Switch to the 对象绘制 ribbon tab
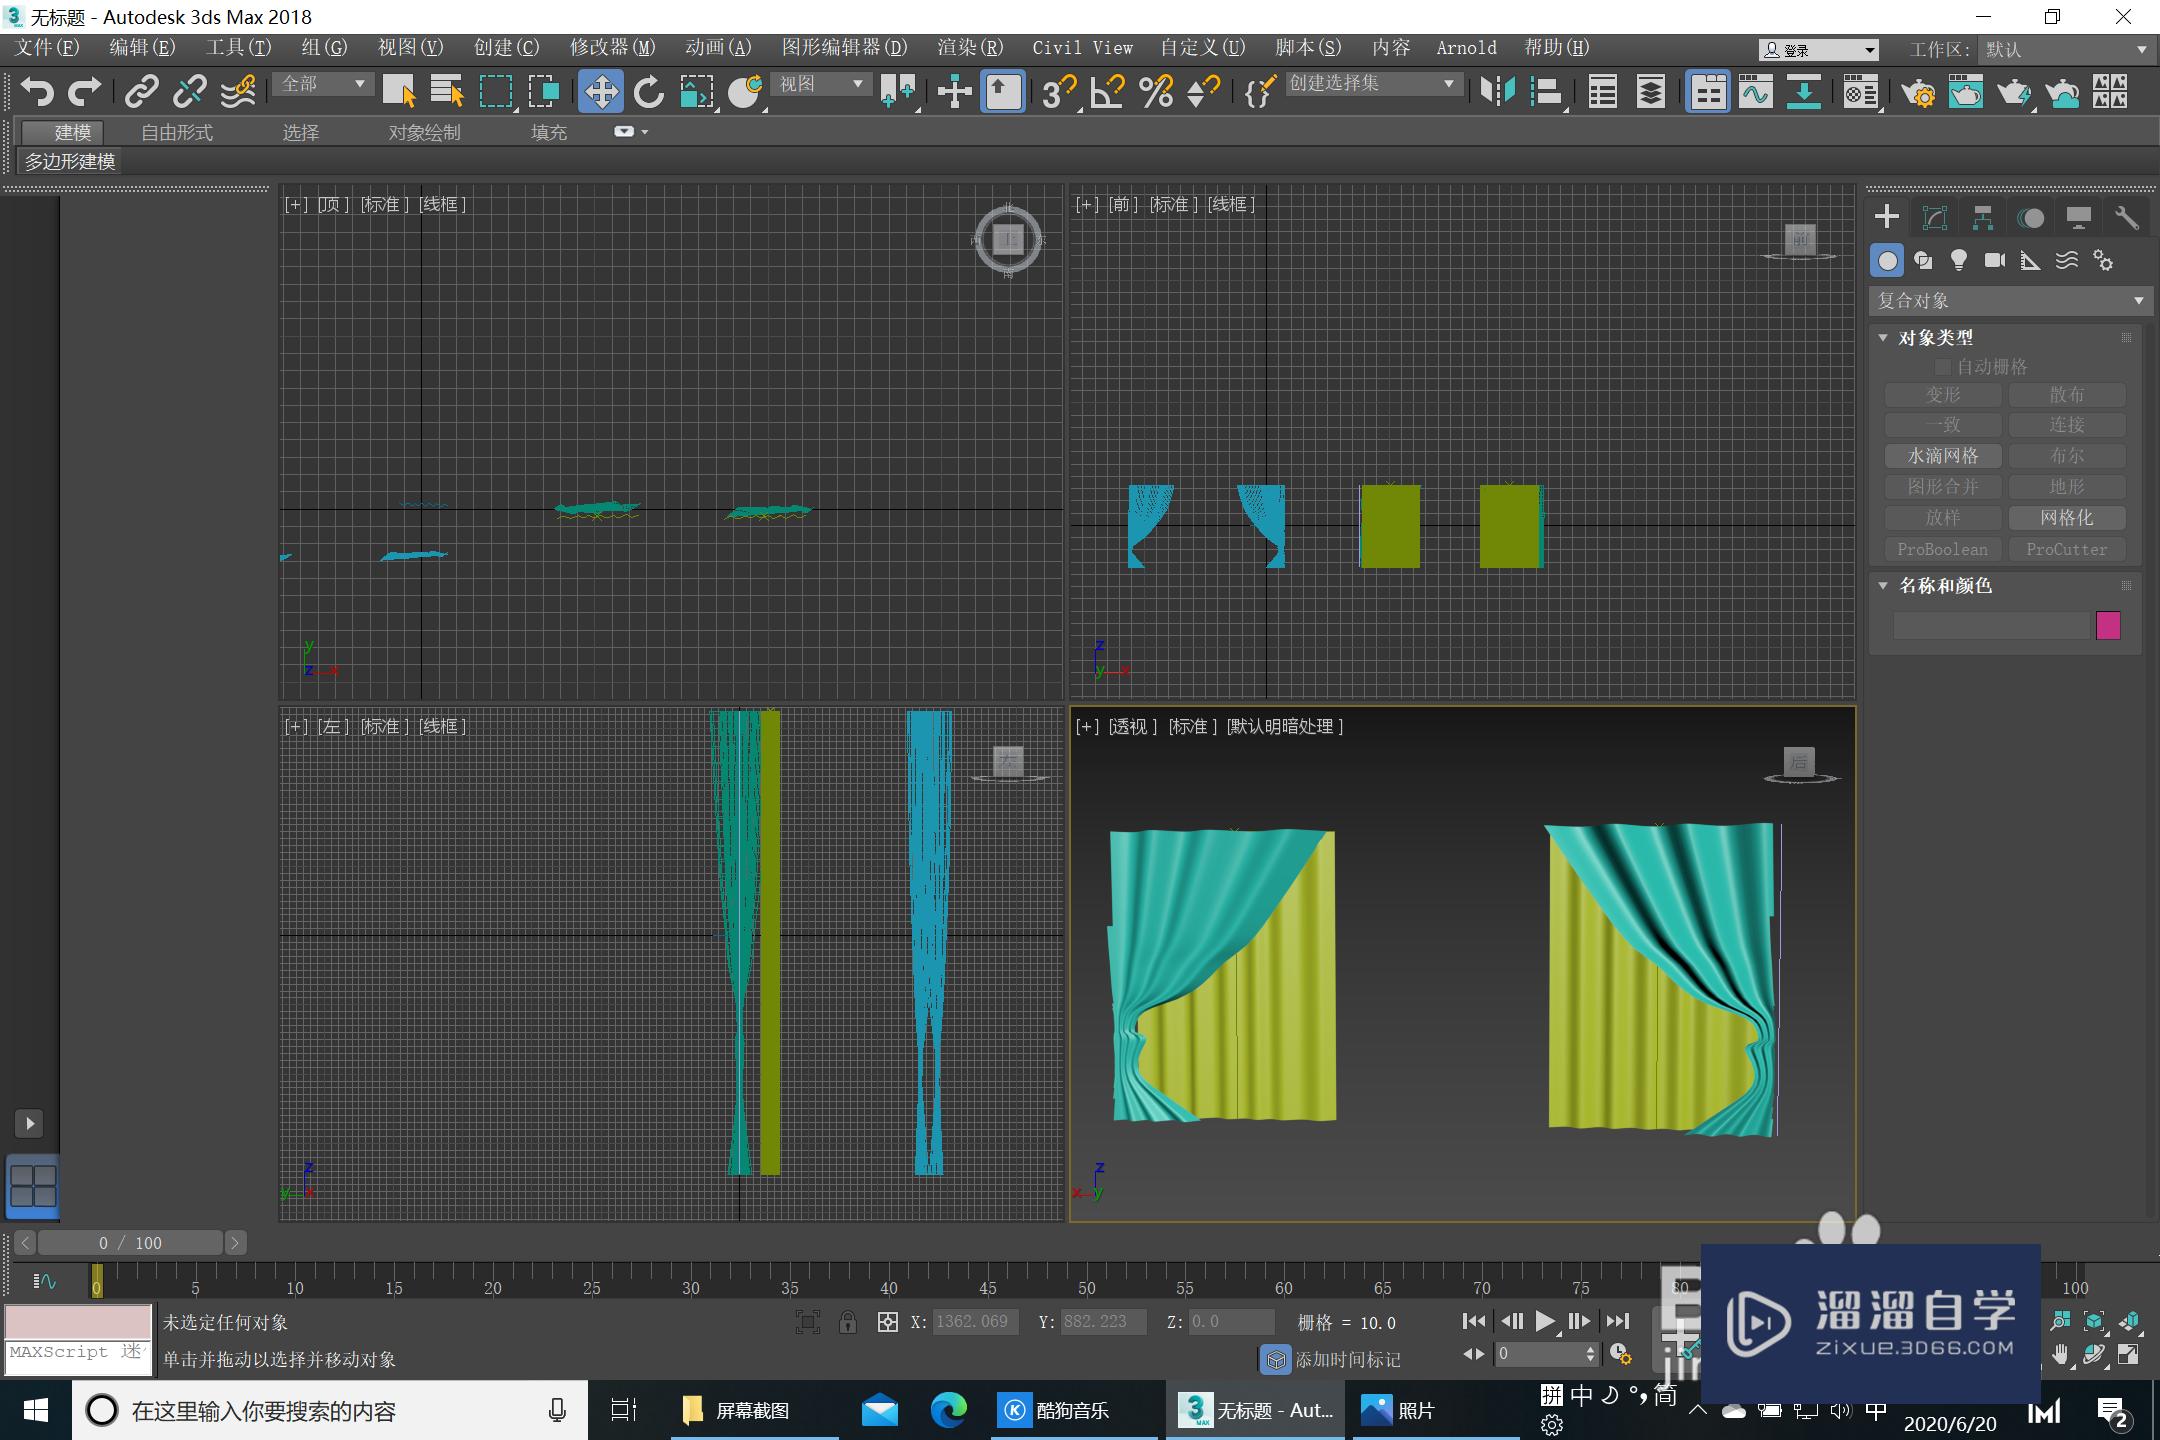 [x=424, y=132]
